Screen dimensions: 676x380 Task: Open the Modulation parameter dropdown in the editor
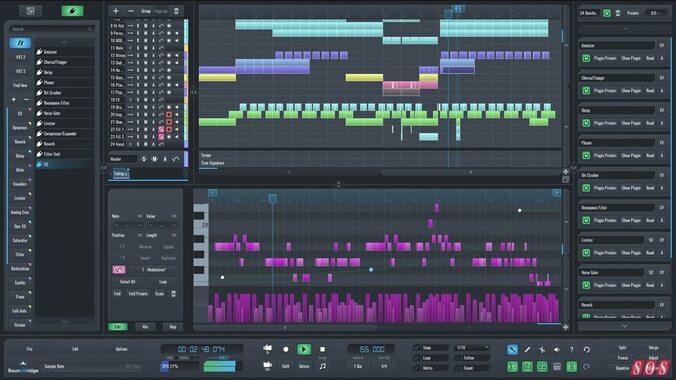(x=154, y=270)
